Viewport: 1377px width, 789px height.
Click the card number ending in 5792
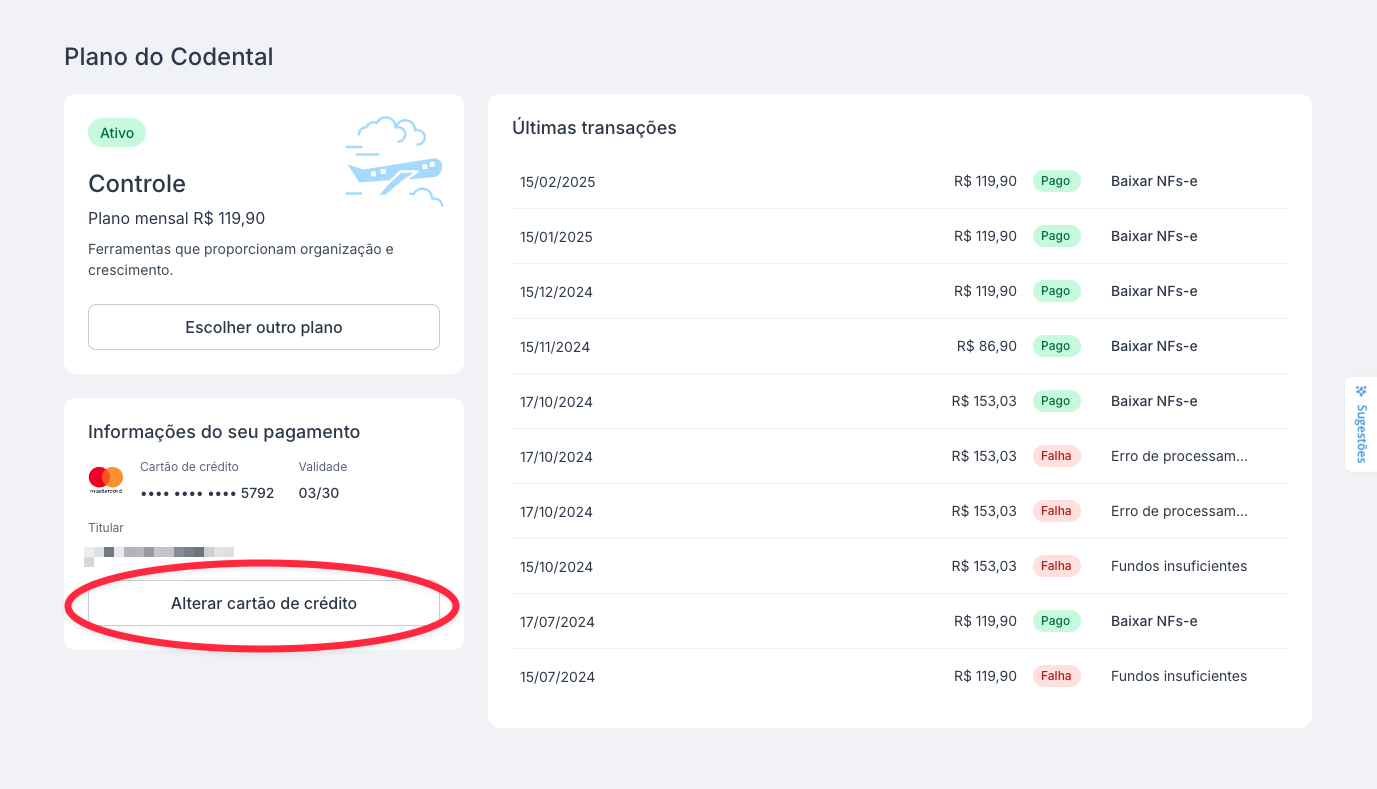[x=207, y=493]
